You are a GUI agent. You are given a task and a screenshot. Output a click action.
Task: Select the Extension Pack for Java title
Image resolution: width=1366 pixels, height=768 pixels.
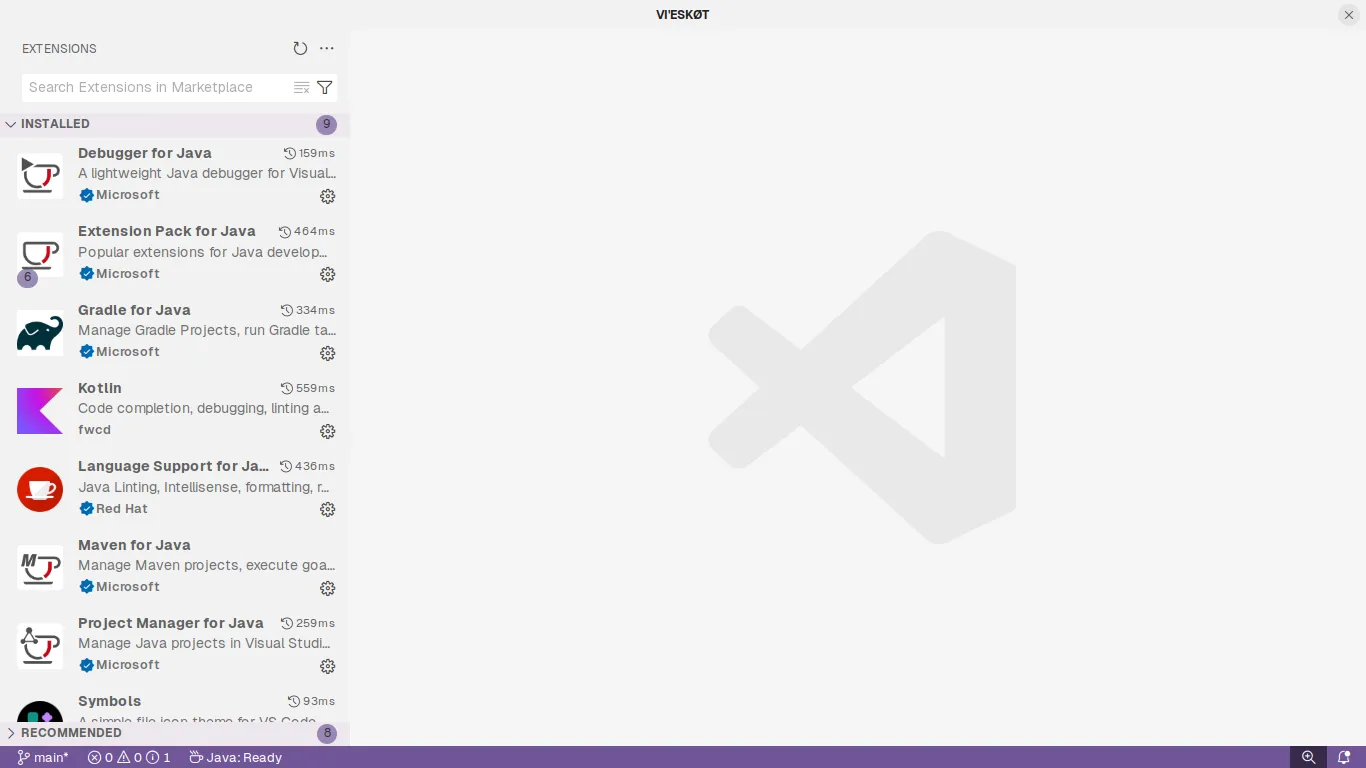click(x=167, y=231)
